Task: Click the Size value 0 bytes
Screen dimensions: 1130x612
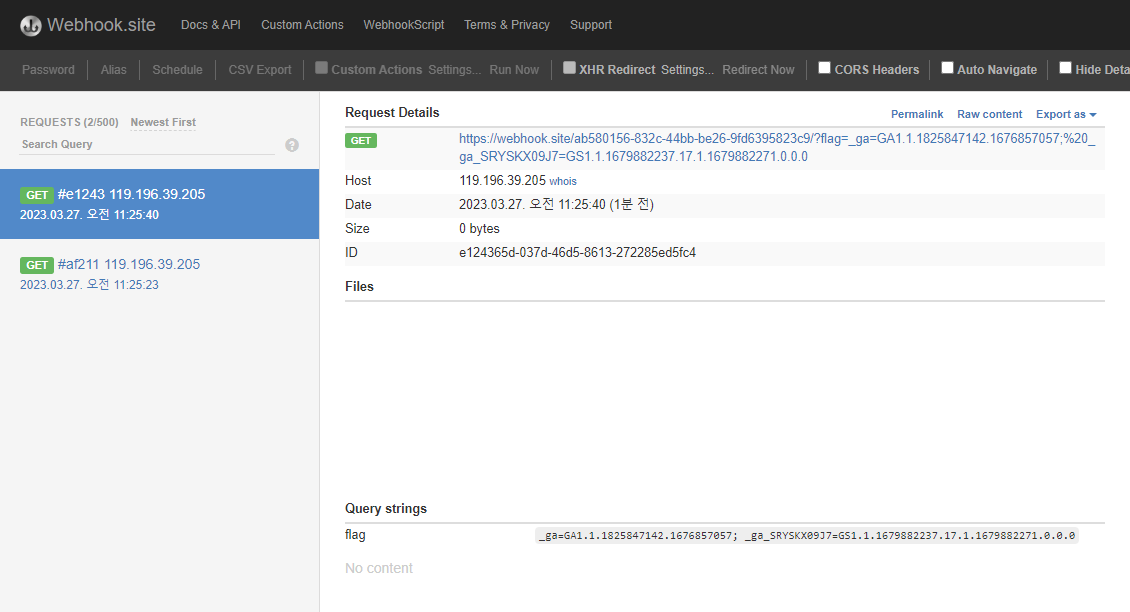Action: pos(479,229)
